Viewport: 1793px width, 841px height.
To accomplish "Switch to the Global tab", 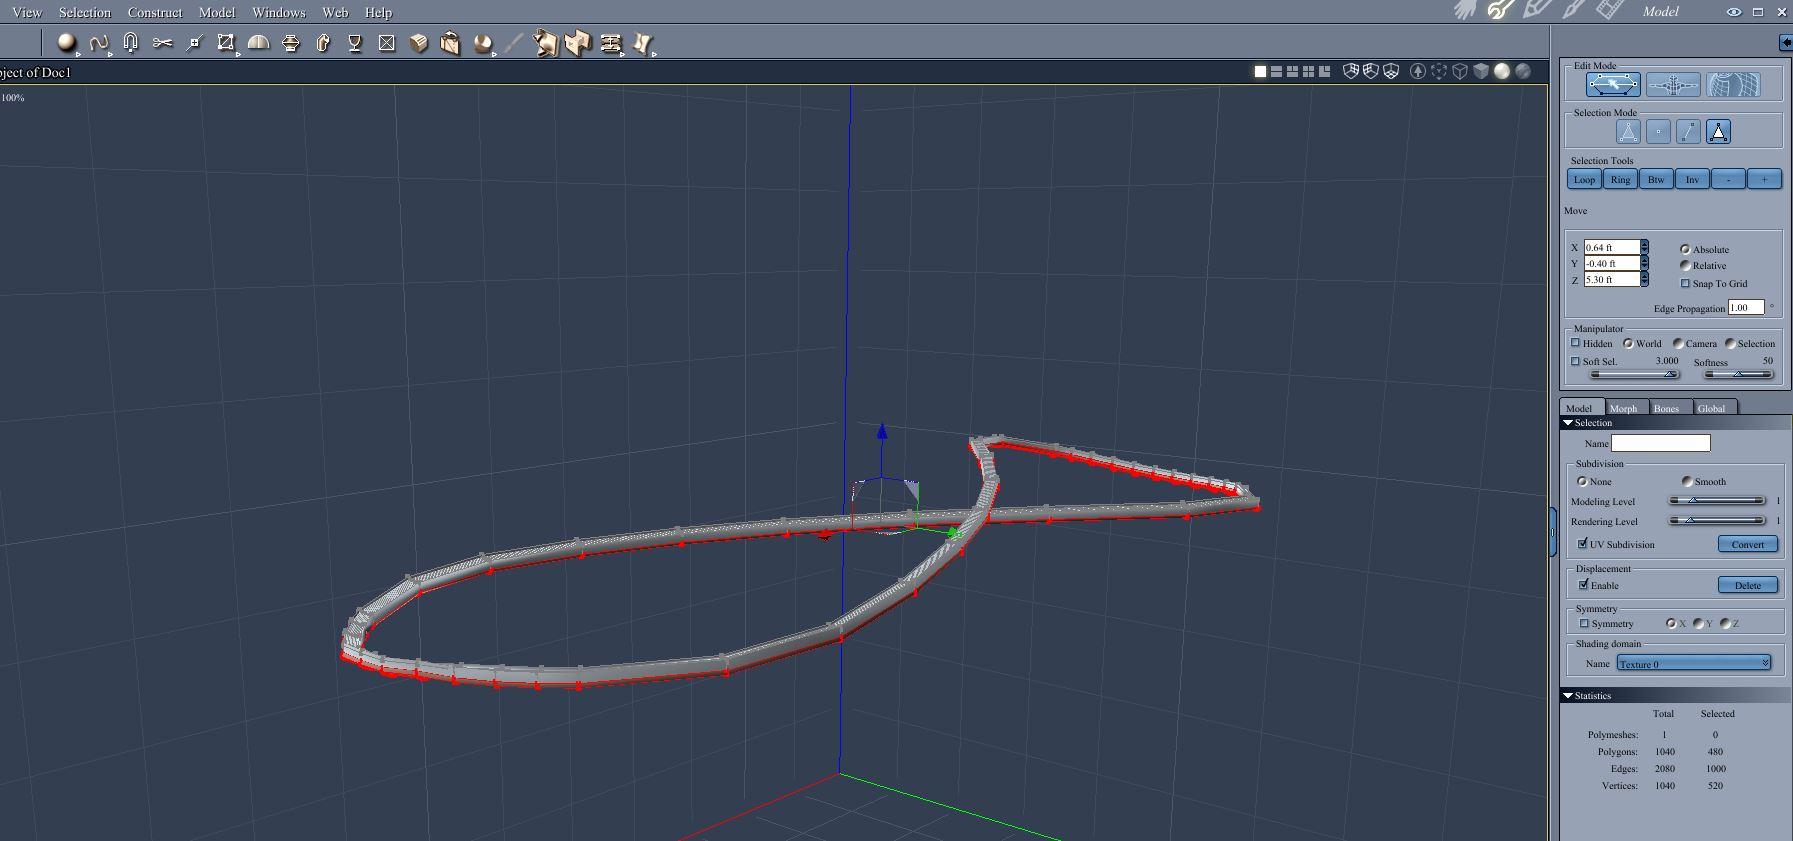I will tap(1711, 407).
